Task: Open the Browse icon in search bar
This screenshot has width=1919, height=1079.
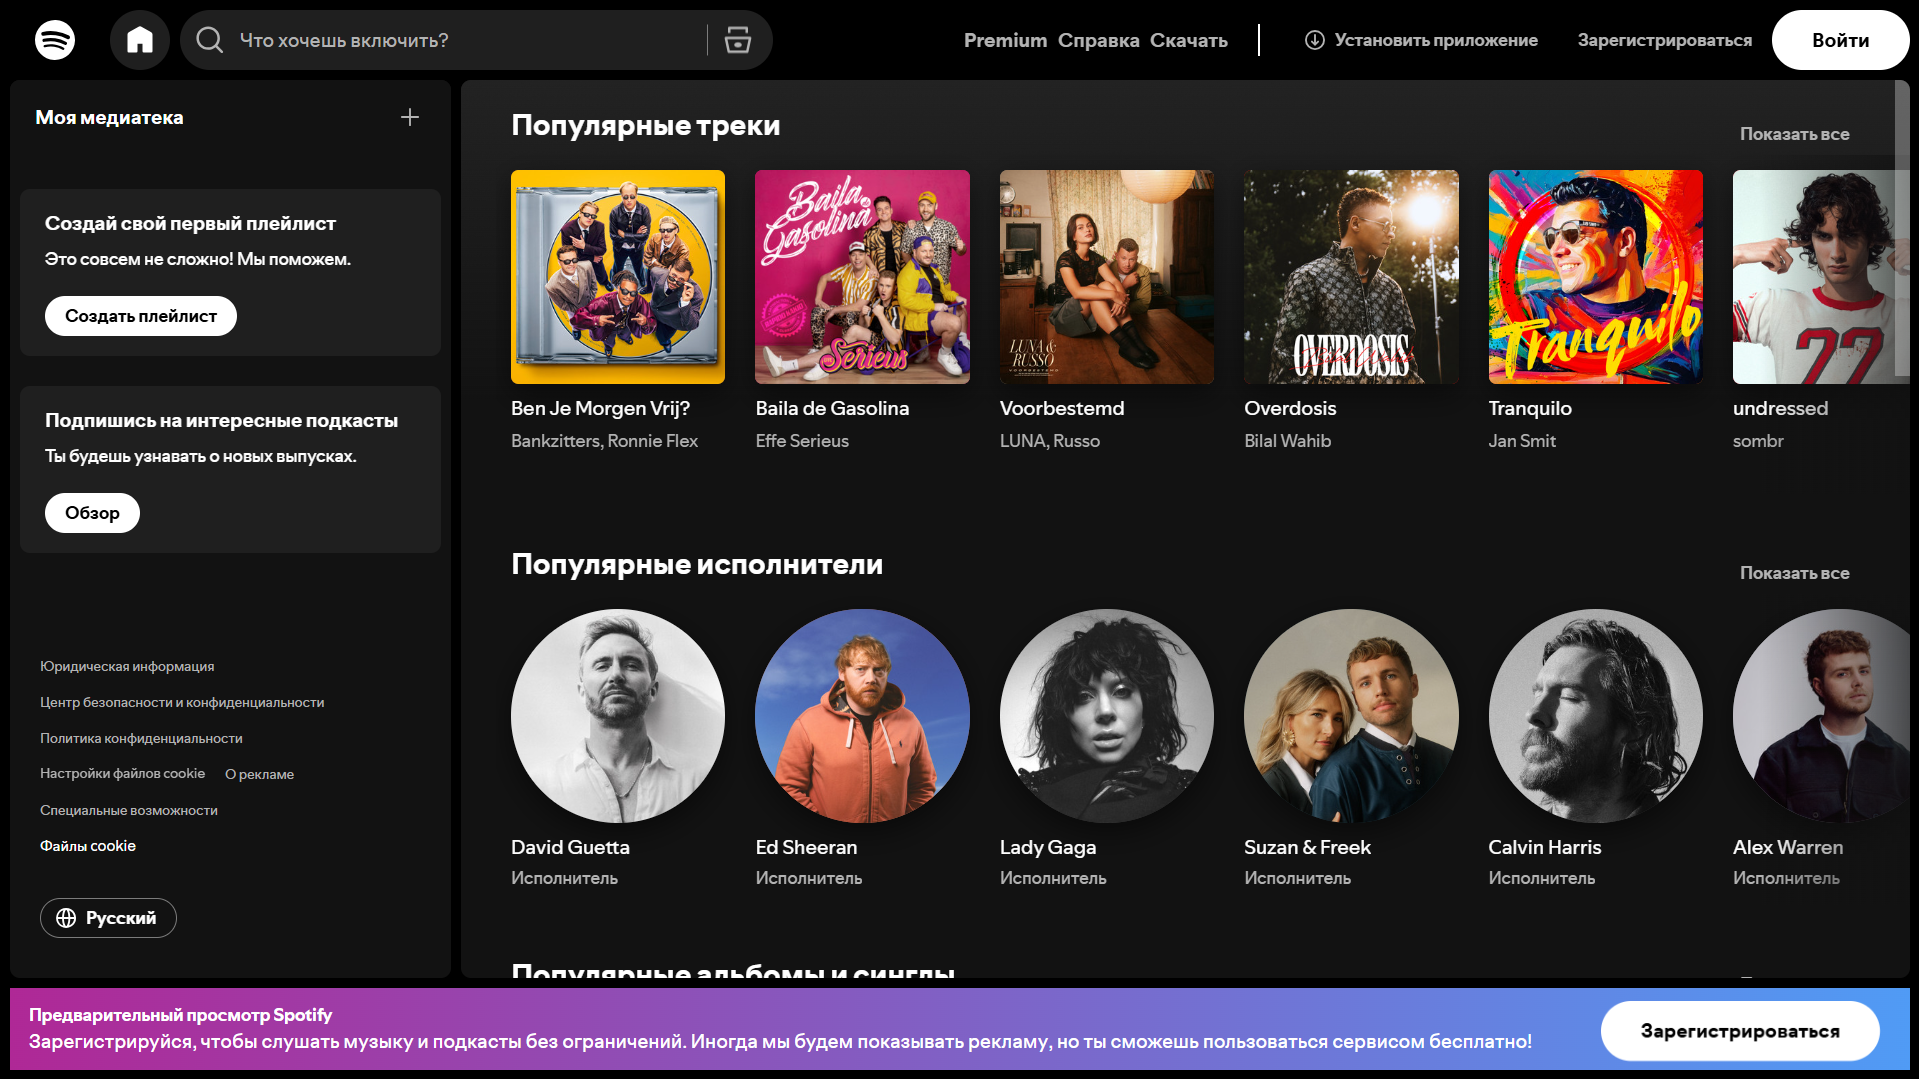Action: [738, 40]
